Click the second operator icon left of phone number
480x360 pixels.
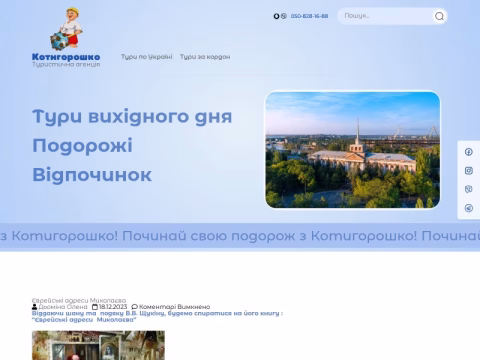coord(284,16)
